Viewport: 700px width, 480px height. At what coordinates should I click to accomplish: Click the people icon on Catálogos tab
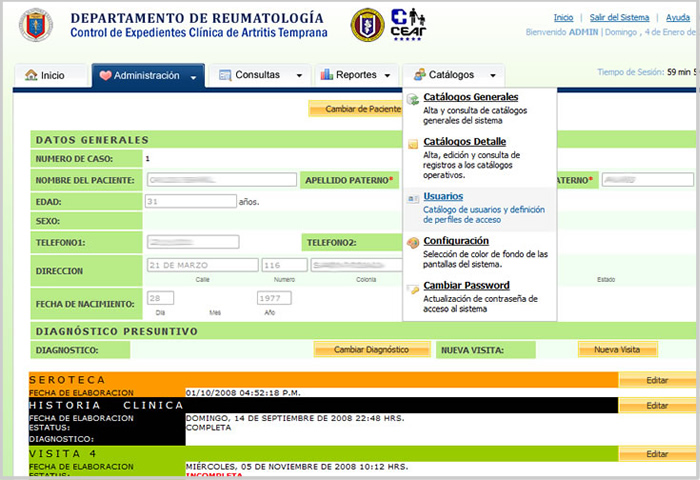(x=420, y=74)
